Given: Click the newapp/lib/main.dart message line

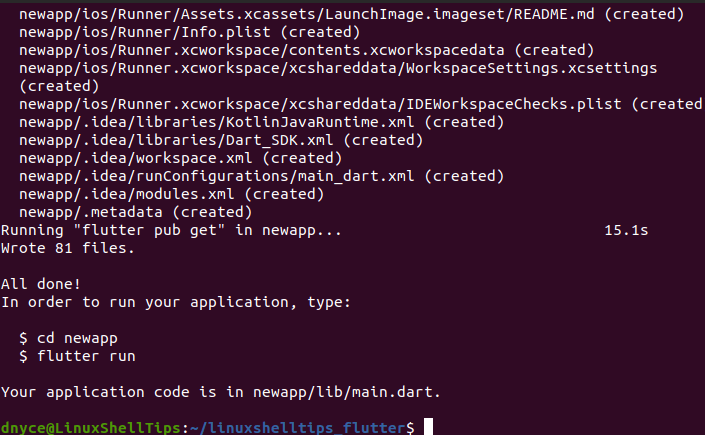Looking at the screenshot, I should coord(221,392).
